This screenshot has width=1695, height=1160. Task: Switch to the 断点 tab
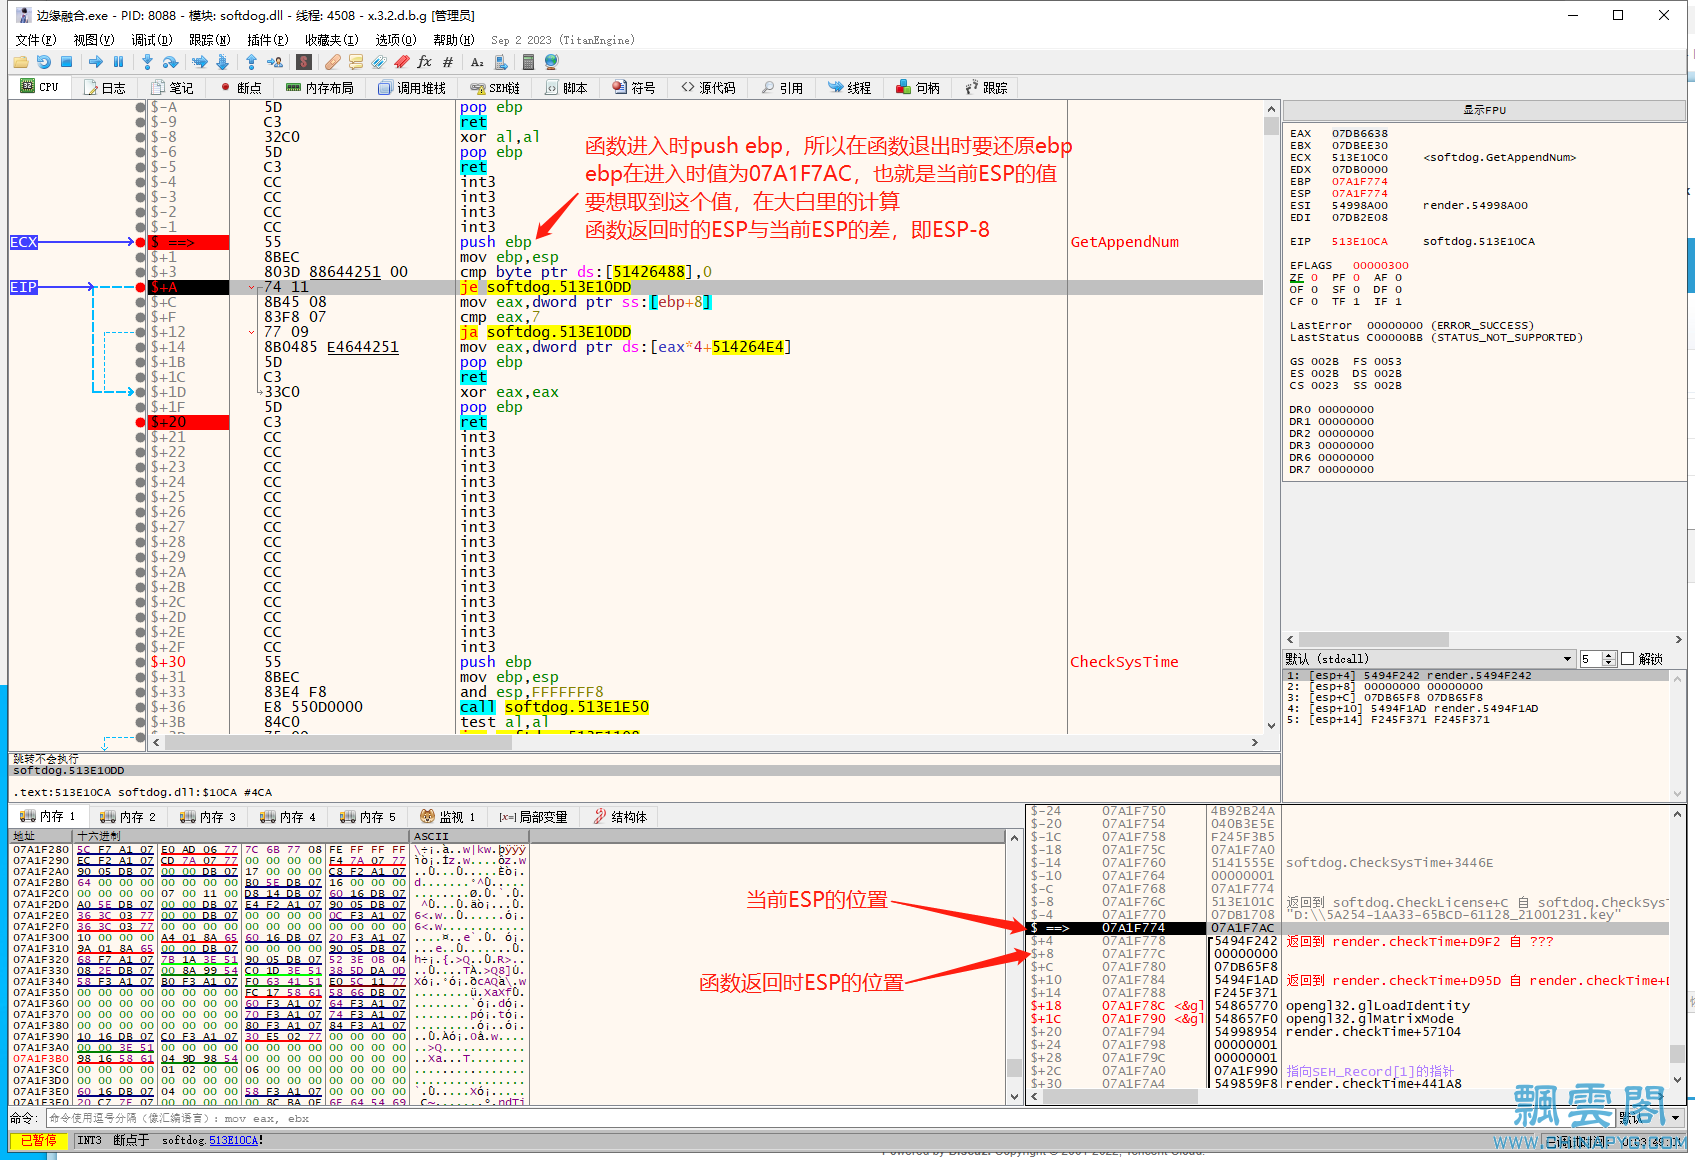tap(241, 88)
